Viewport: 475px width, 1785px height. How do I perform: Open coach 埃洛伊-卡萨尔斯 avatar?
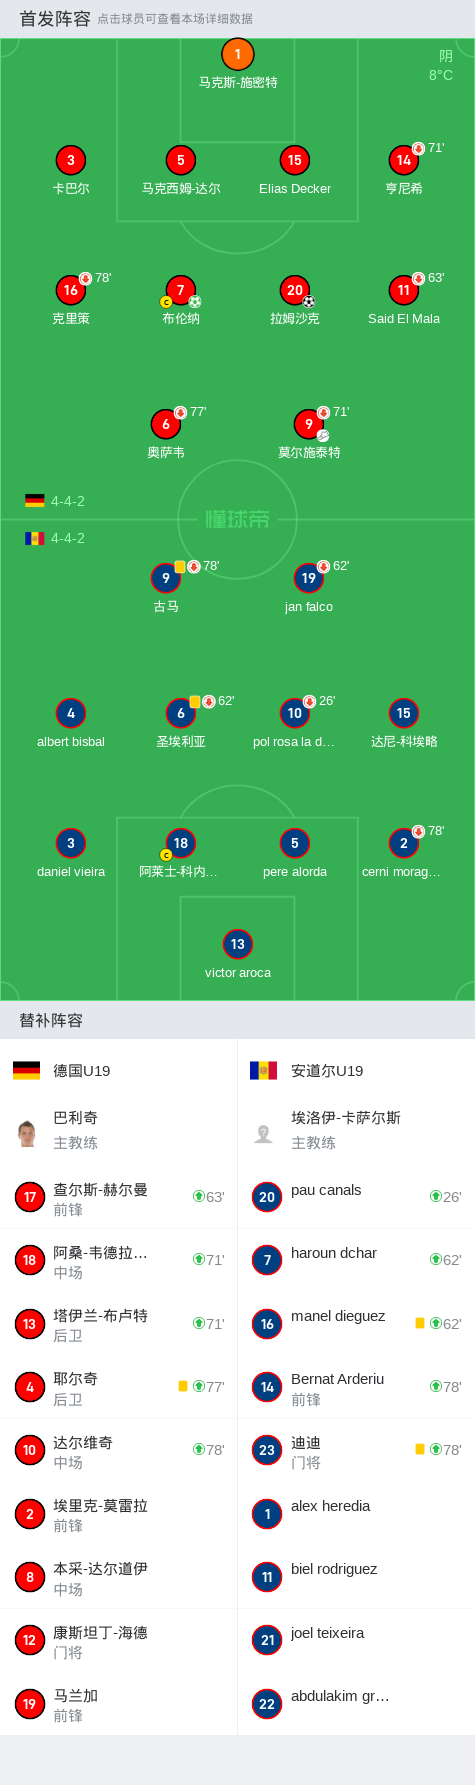[264, 1133]
